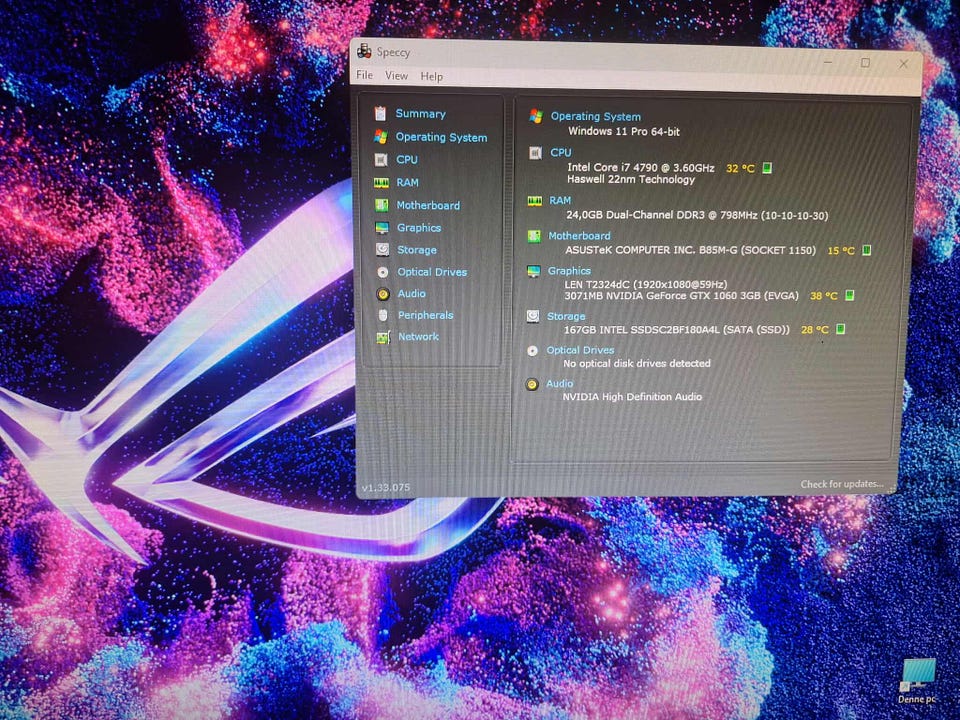Screen dimensions: 960x720
Task: Click the Windows logo icon in summary panel
Action: pos(536,116)
